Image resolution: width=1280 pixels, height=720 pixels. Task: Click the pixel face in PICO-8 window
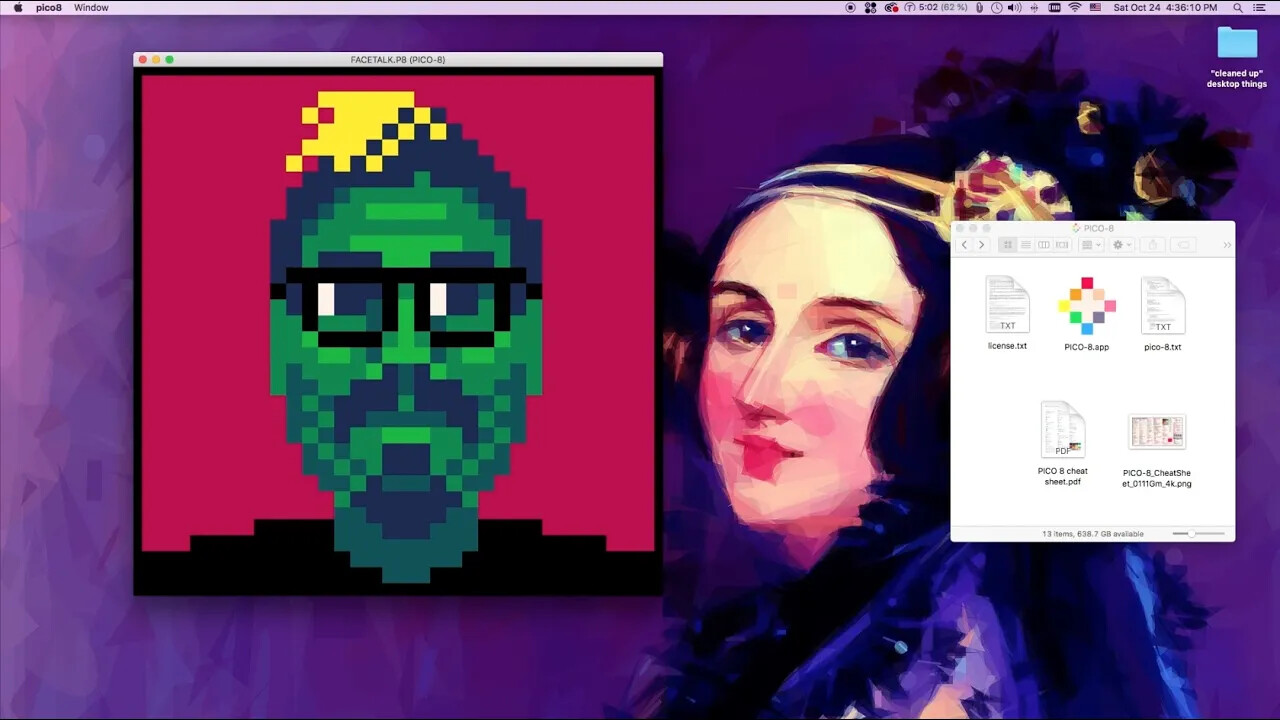coord(406,337)
